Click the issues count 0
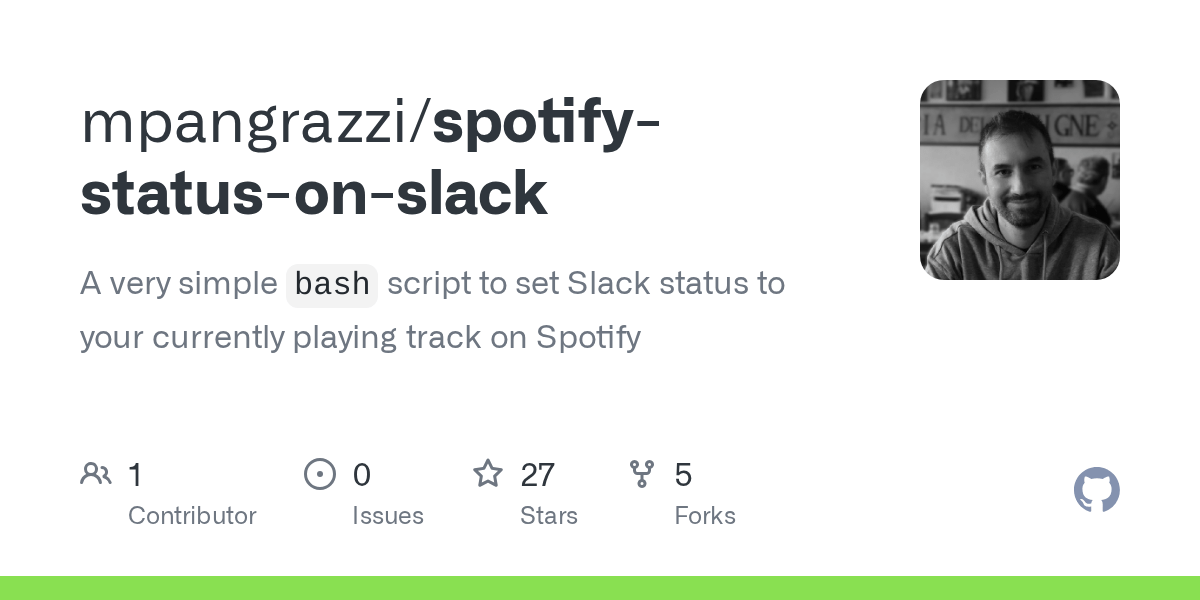This screenshot has height=600, width=1200. point(362,475)
